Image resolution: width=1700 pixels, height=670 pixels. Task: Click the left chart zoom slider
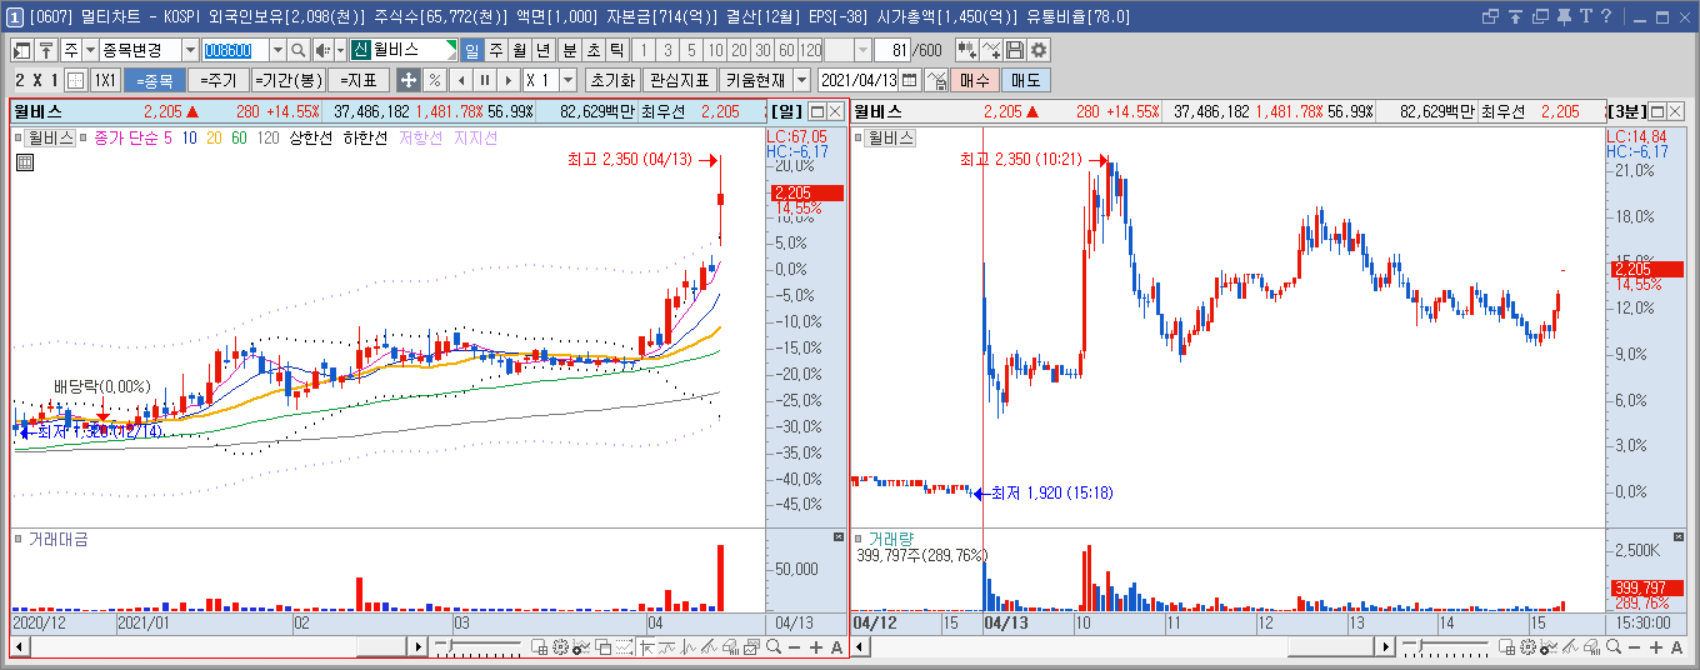pos(477,648)
